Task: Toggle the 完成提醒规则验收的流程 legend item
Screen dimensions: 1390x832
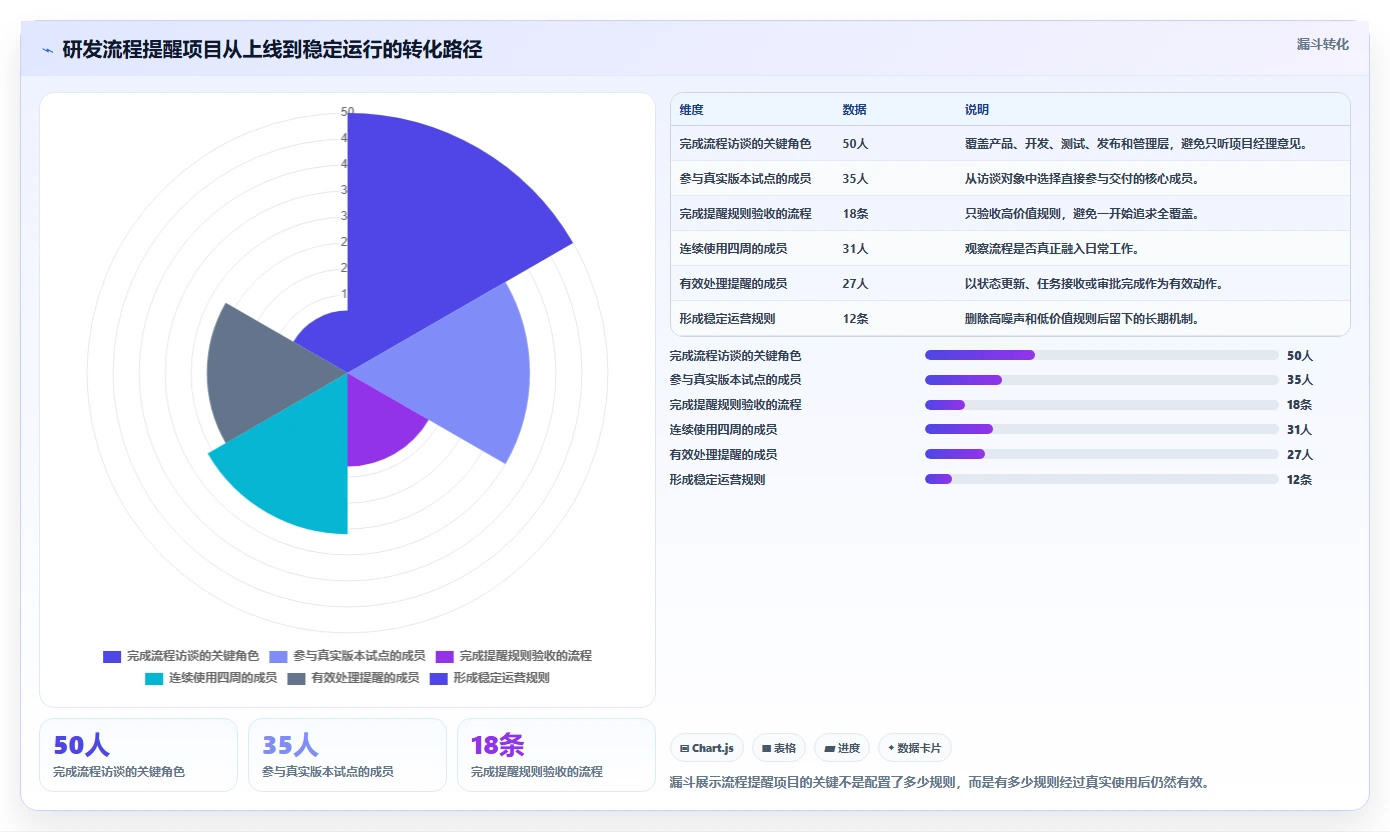Action: click(514, 656)
